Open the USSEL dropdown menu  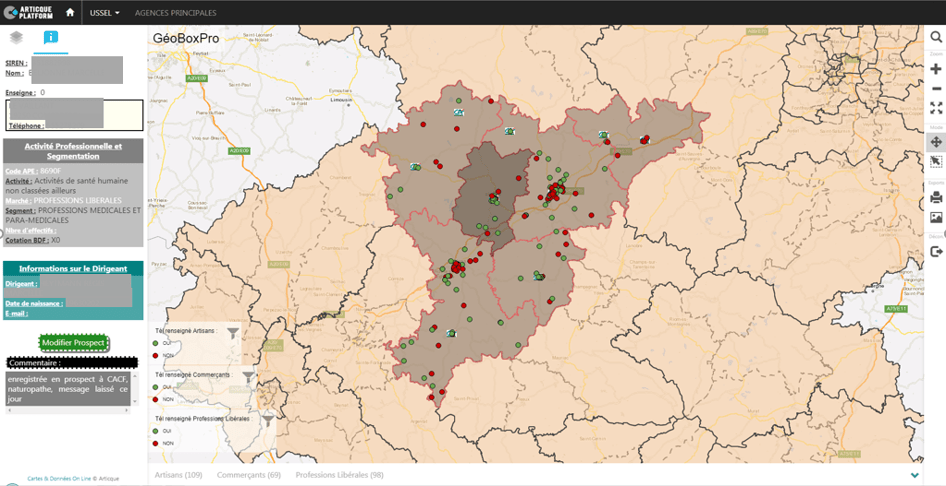coord(104,13)
